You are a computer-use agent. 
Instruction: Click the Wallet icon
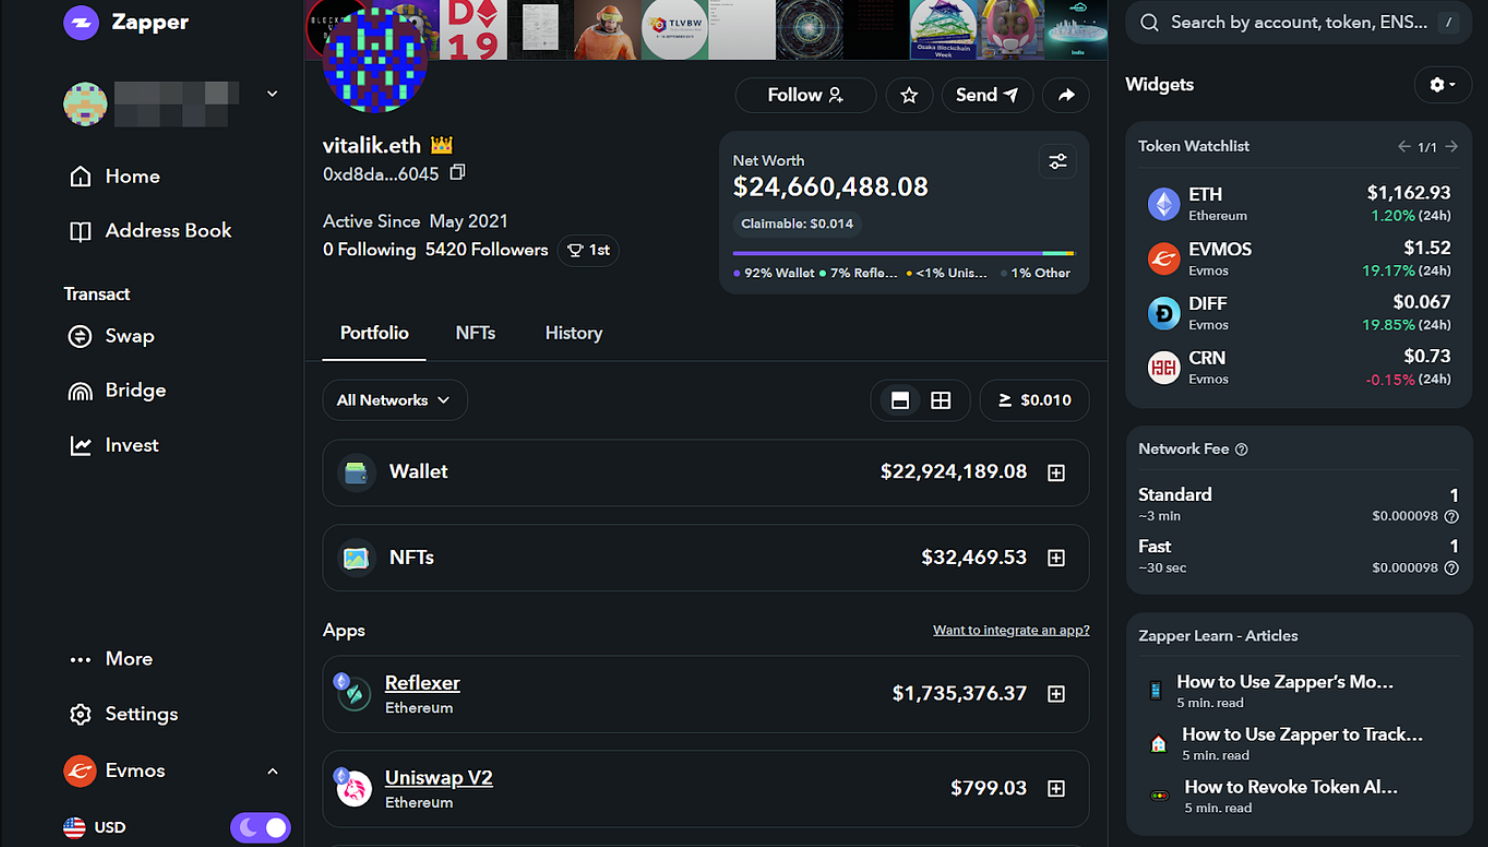point(356,472)
